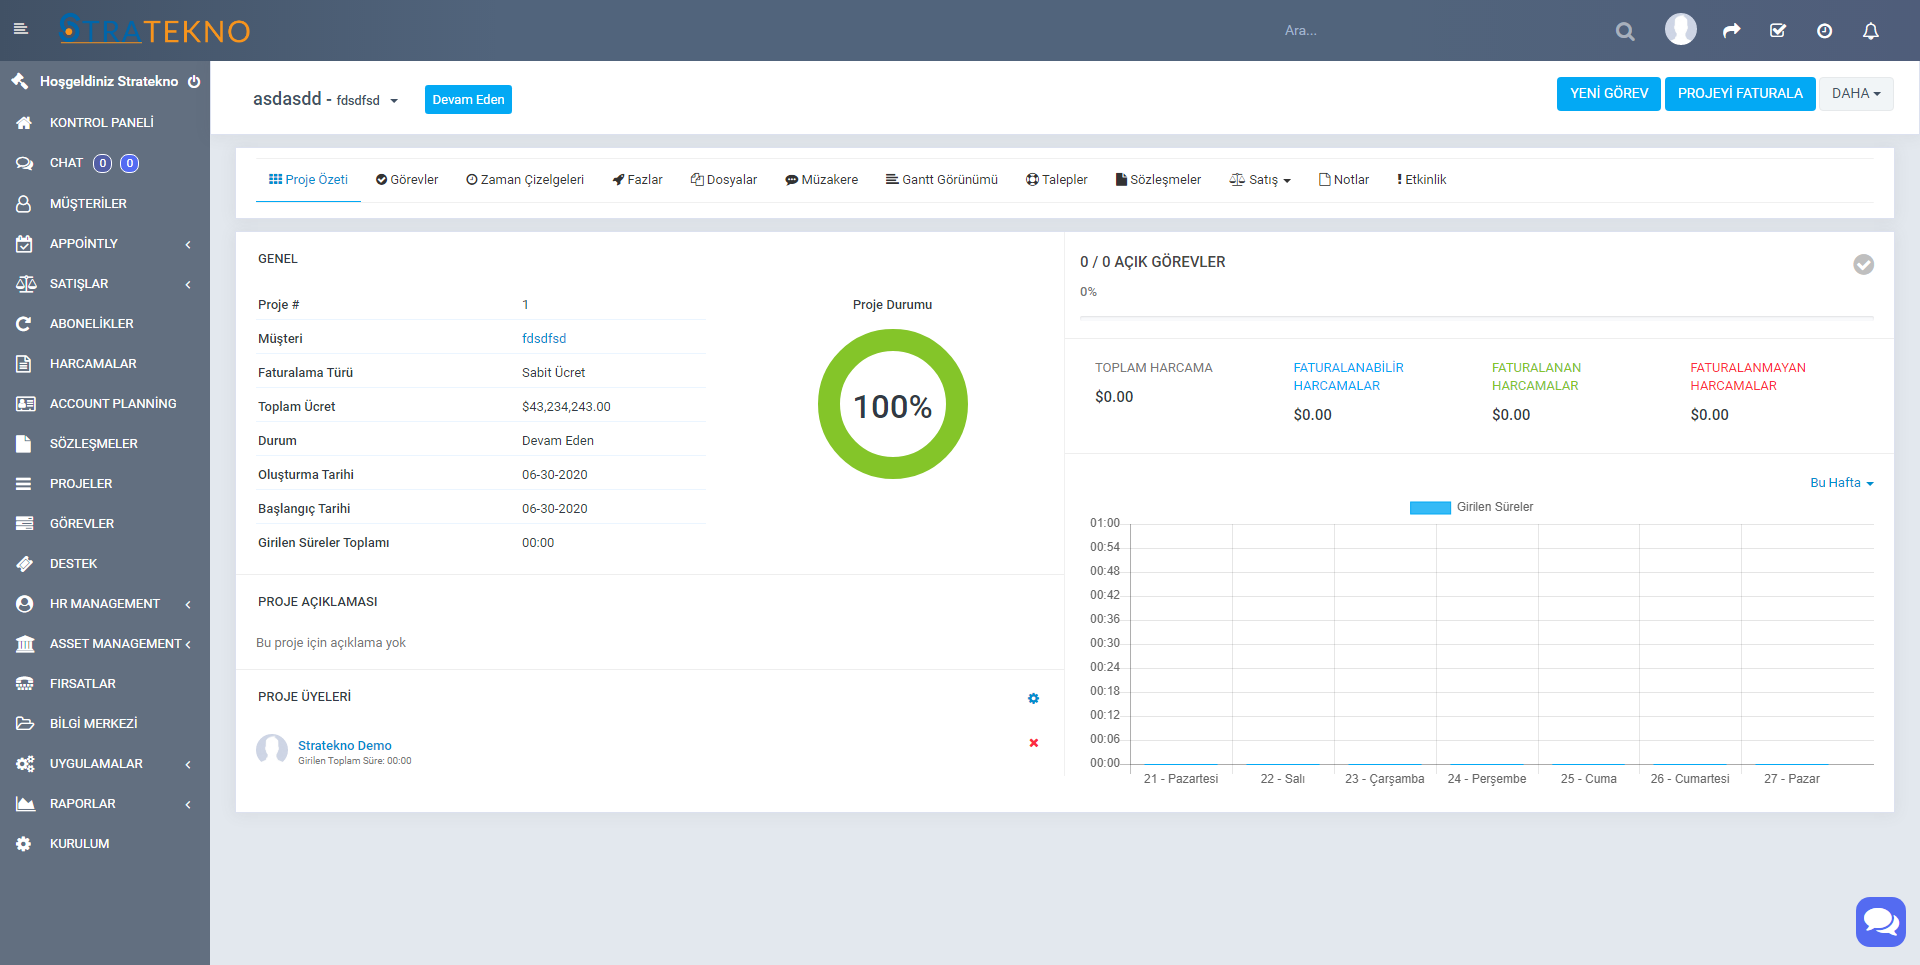Open the Stratekno Demo member link
The image size is (1920, 965).
[345, 746]
